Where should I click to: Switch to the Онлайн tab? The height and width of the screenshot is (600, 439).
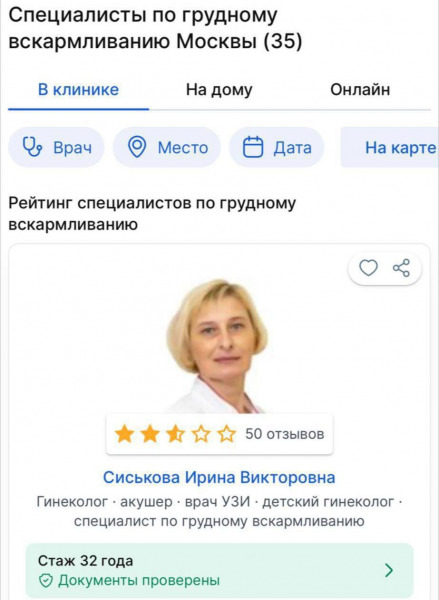pyautogui.click(x=360, y=90)
